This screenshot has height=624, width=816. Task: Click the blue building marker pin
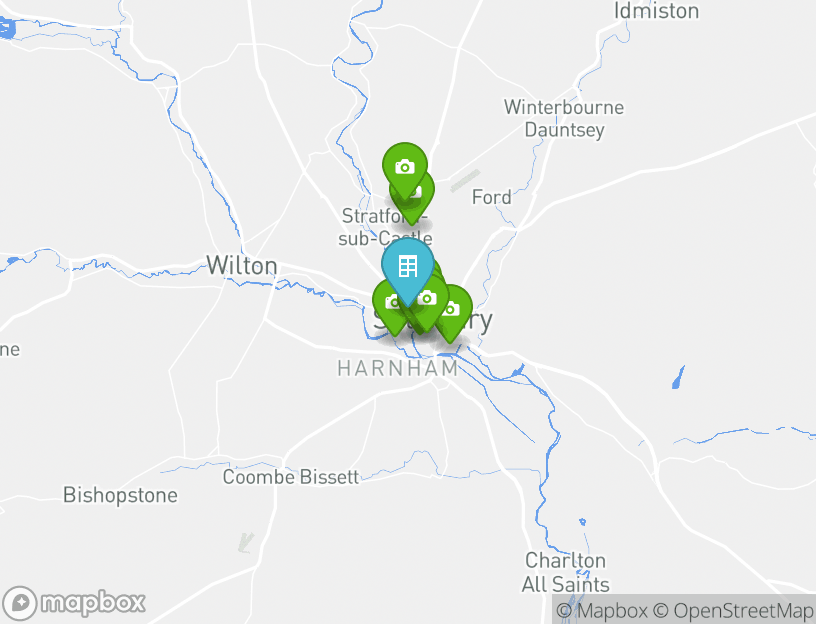coord(407,266)
